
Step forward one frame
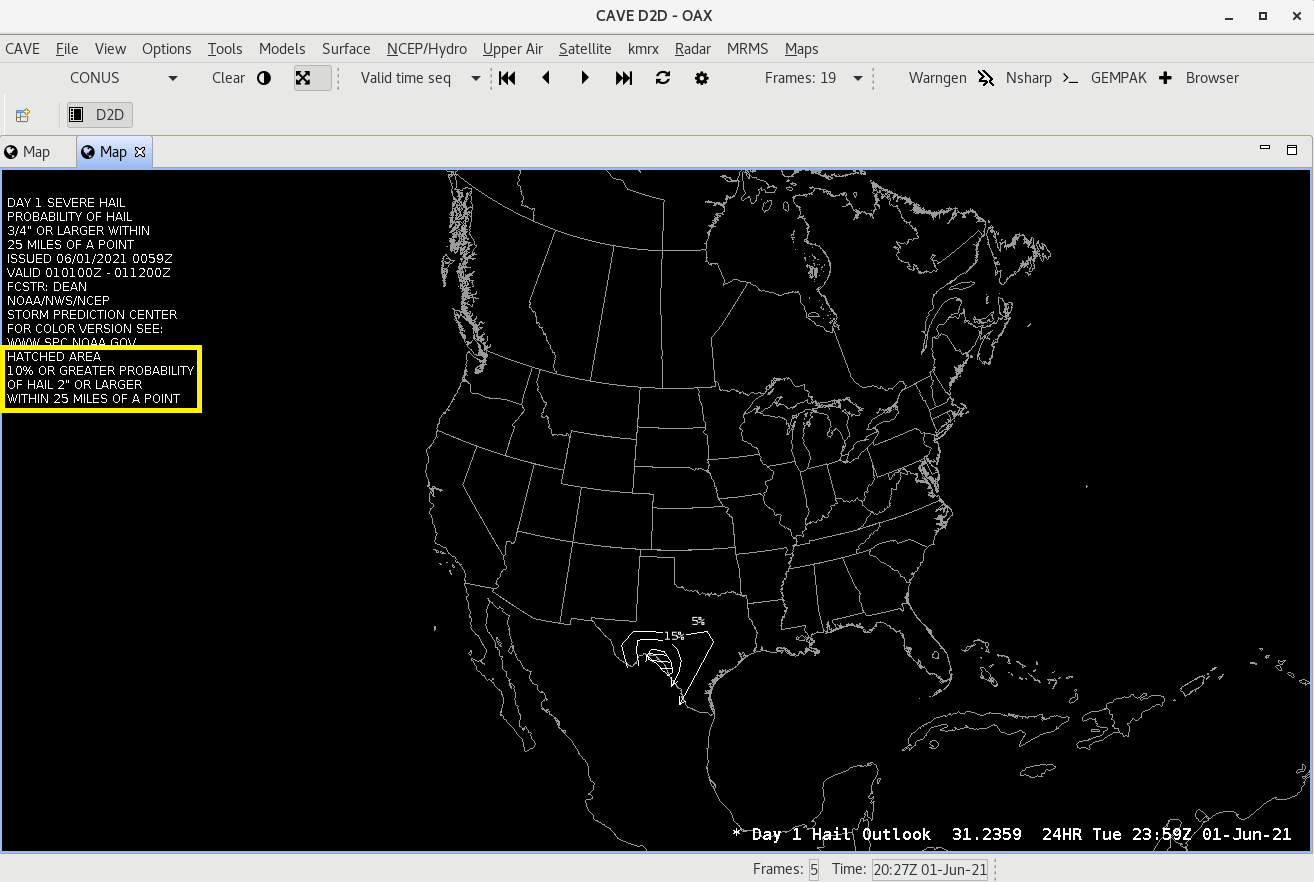(585, 78)
